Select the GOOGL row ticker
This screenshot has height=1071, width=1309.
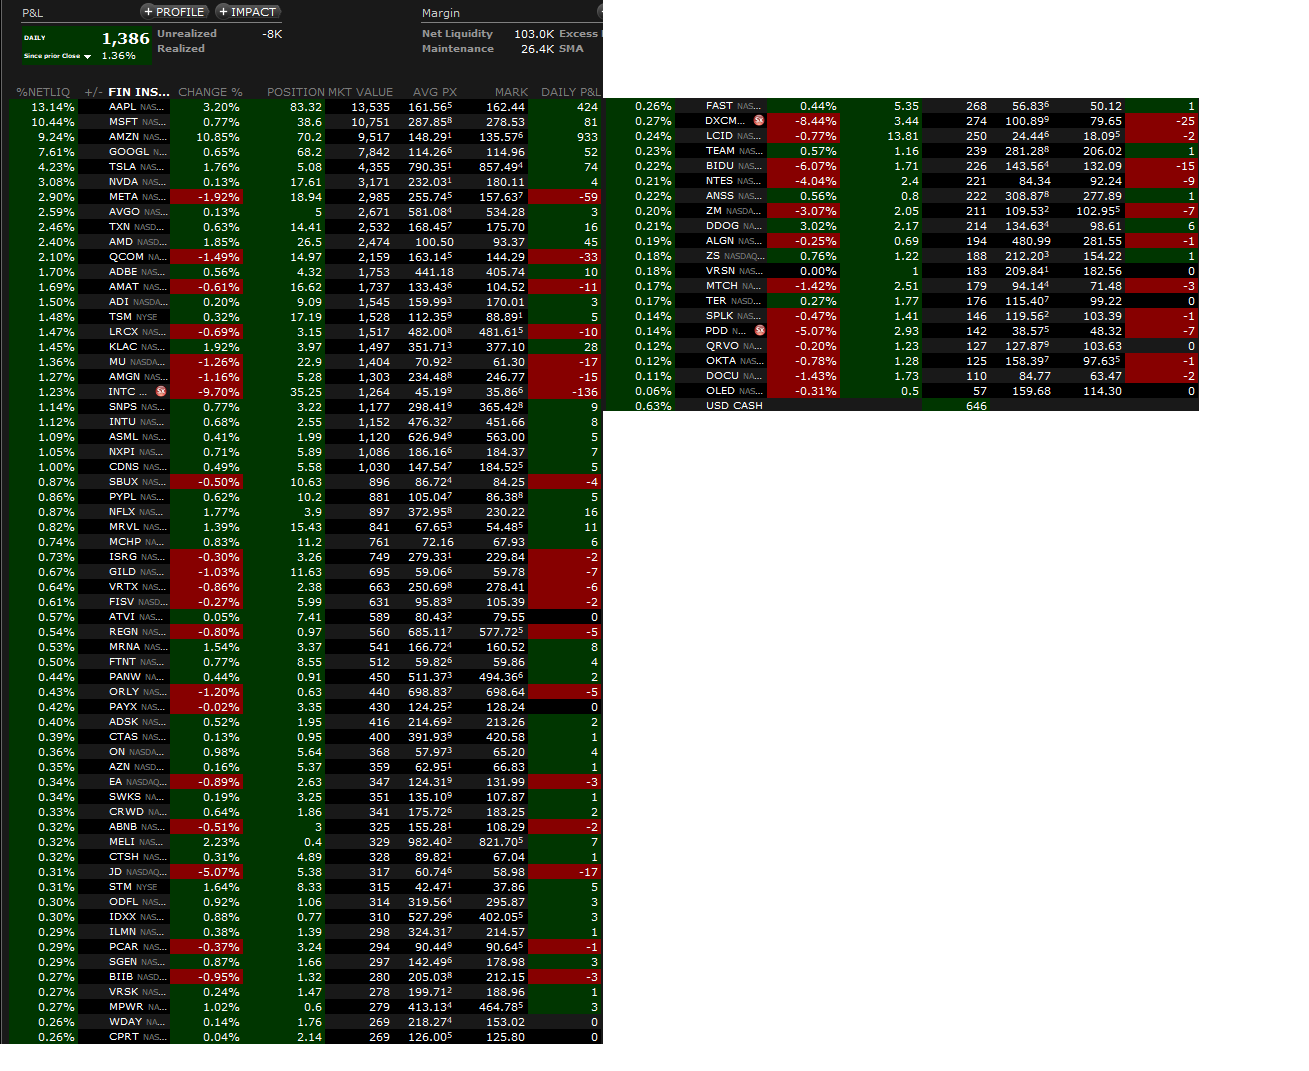coord(129,152)
